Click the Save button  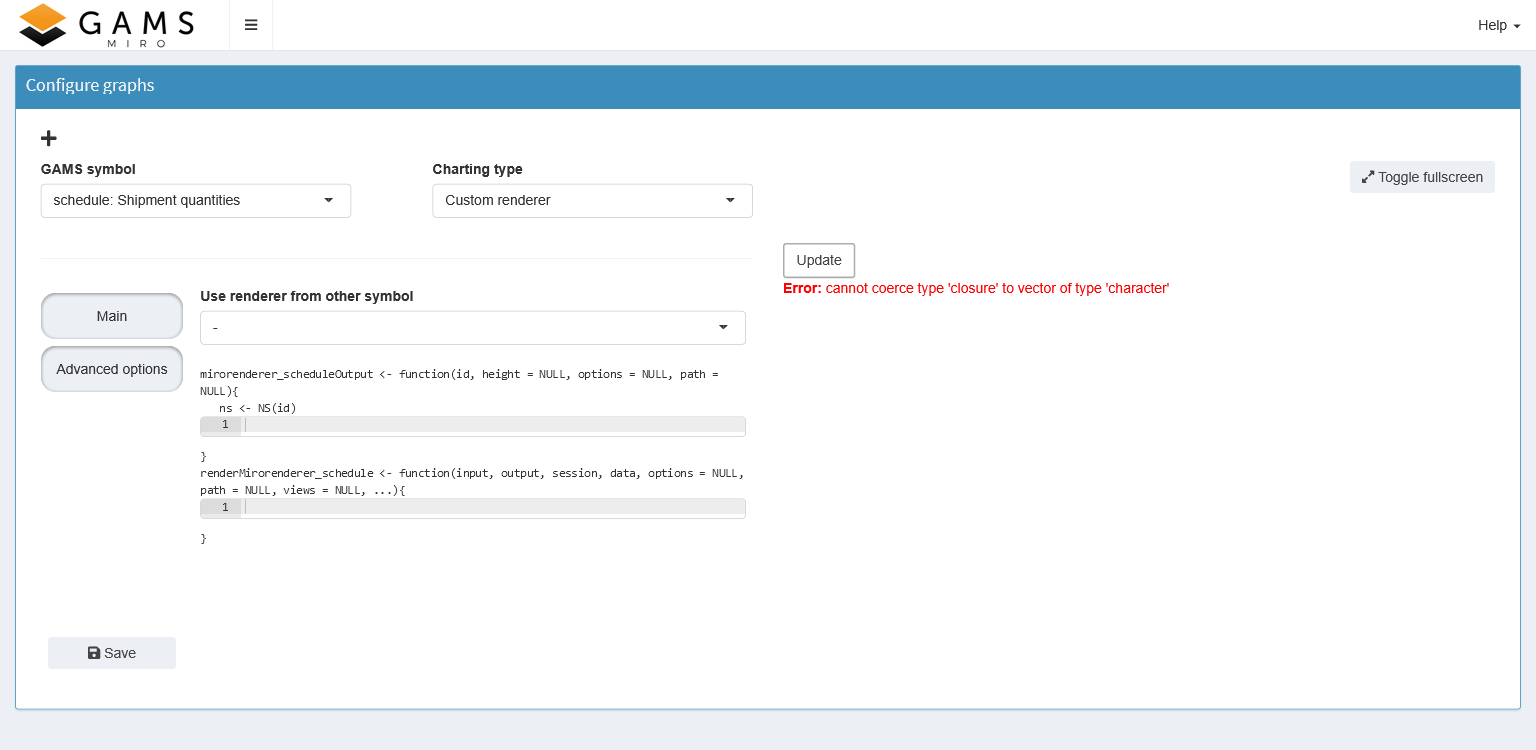[111, 652]
